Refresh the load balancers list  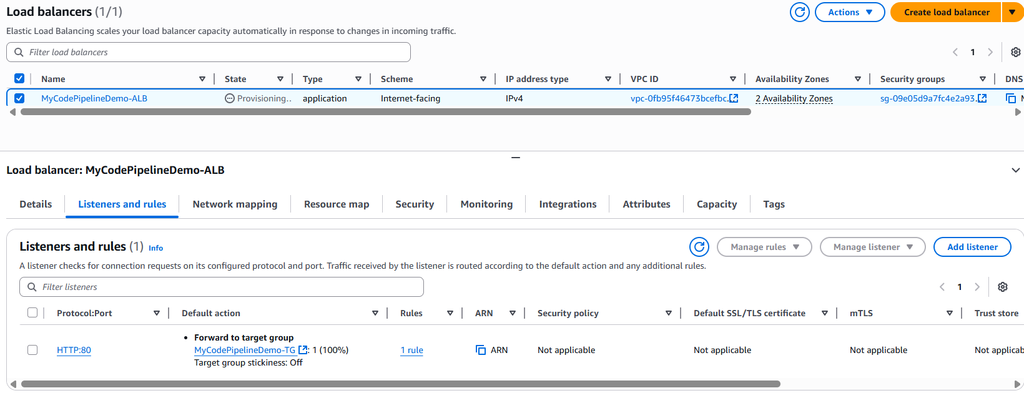(799, 12)
